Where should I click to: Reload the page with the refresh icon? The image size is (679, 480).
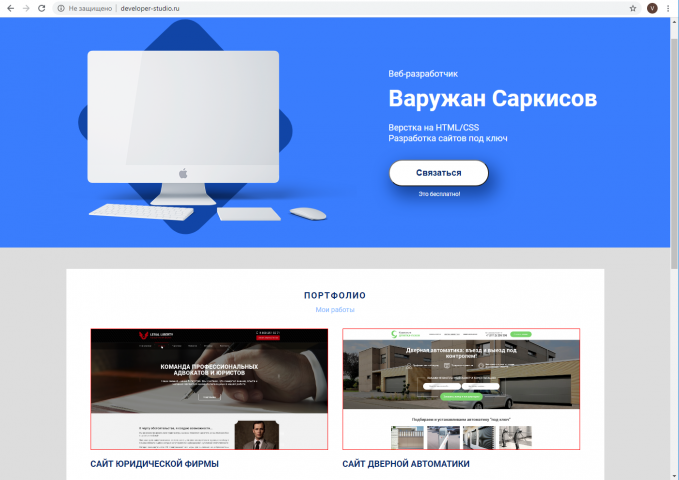[42, 8]
